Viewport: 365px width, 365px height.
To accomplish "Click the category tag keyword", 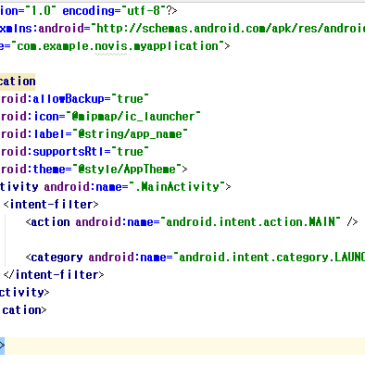I will 57,257.
